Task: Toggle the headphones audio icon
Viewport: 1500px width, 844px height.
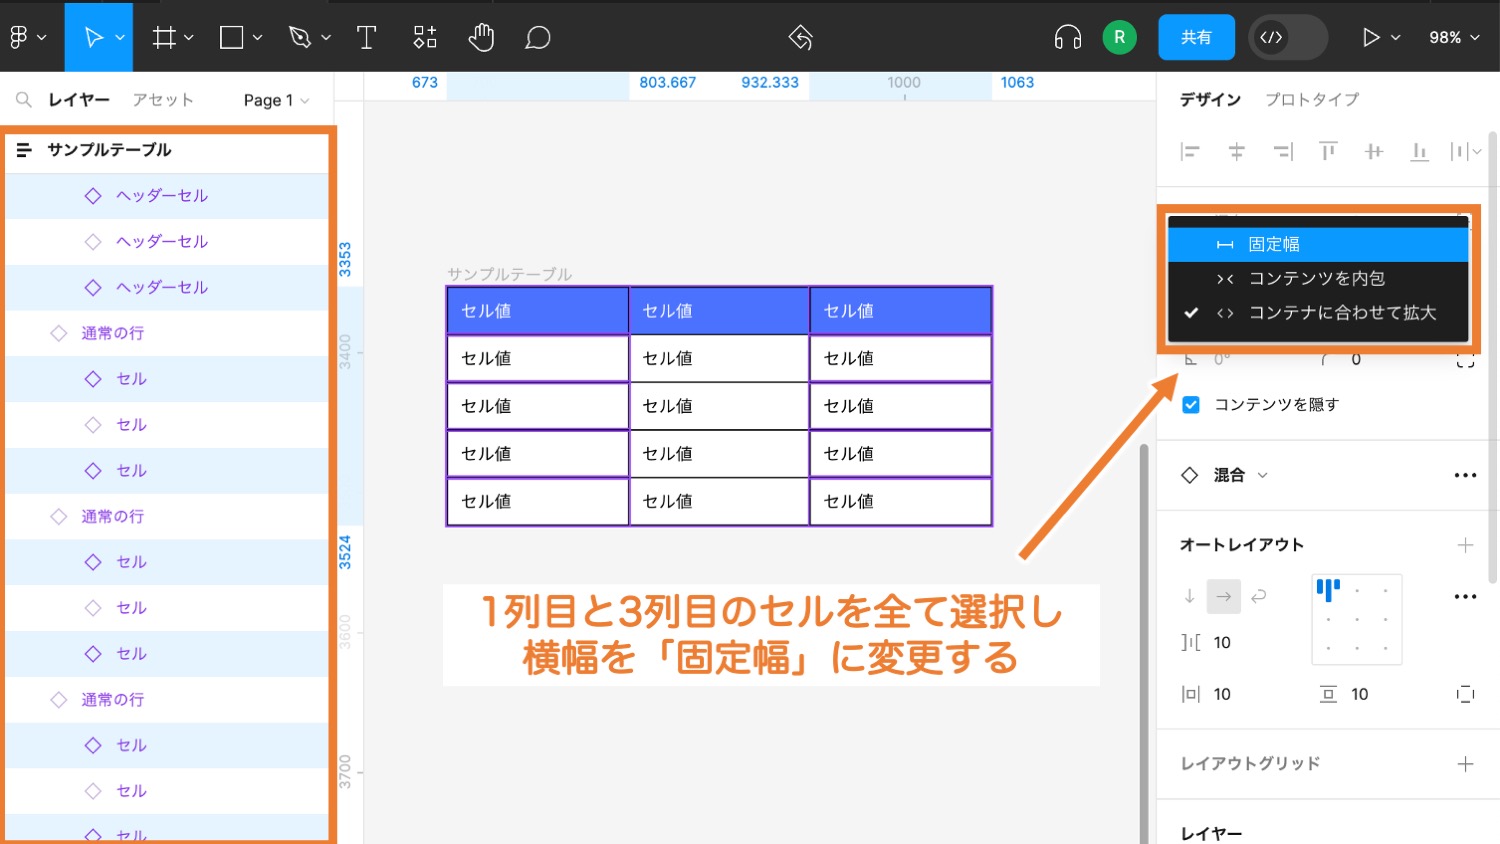Action: point(1068,37)
